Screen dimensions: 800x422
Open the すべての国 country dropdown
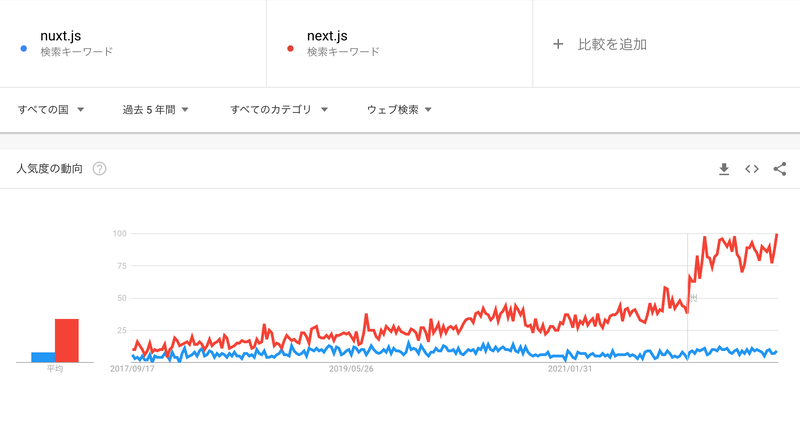(x=50, y=109)
